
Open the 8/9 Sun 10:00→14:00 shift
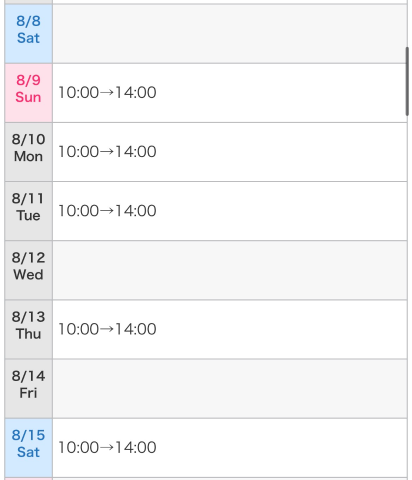point(107,93)
